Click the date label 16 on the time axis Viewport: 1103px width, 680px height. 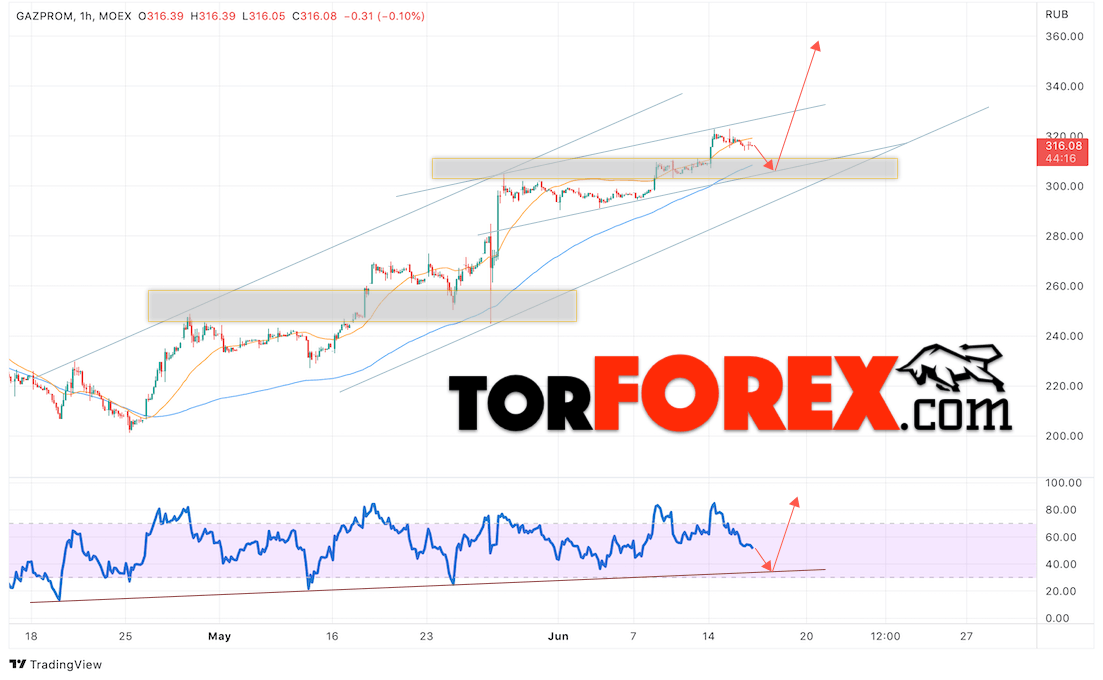pos(332,636)
